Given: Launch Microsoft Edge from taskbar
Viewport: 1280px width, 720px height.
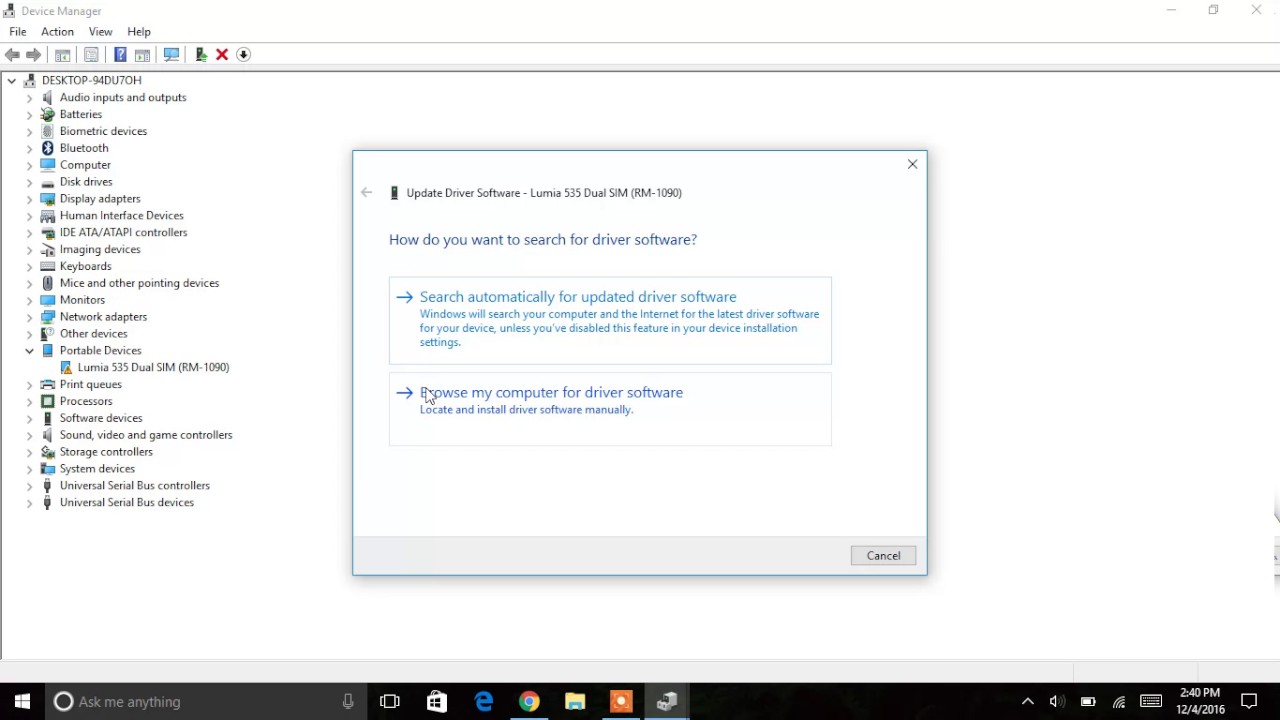Looking at the screenshot, I should click(483, 702).
